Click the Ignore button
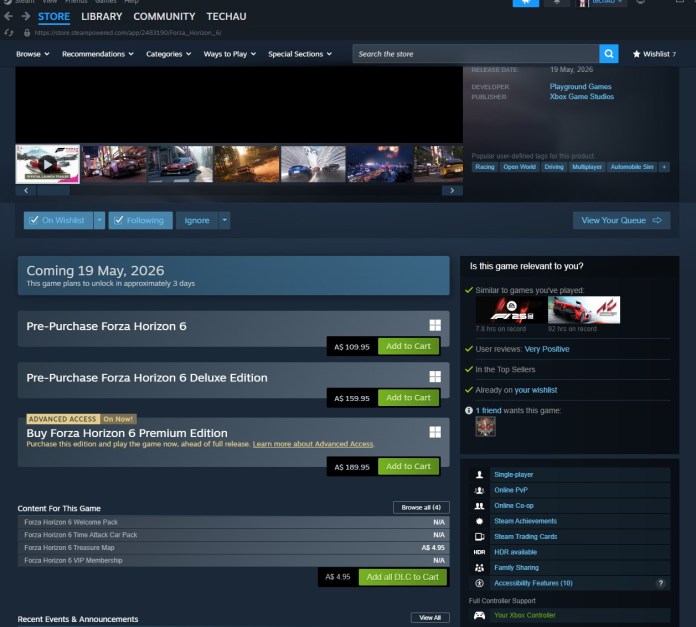This screenshot has width=696, height=627. pyautogui.click(x=197, y=220)
